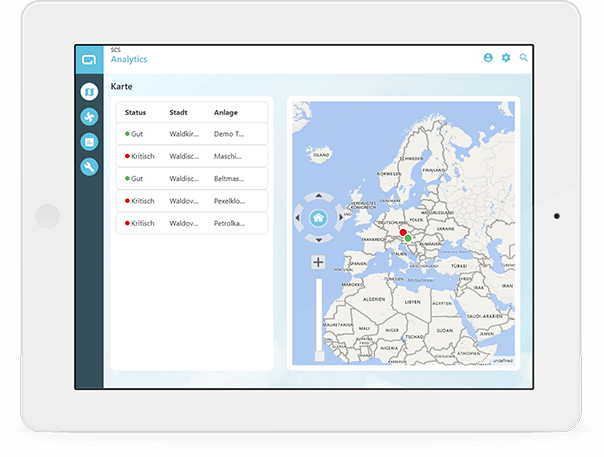The image size is (604, 457).
Task: Click the Analytics title link
Action: [x=129, y=59]
